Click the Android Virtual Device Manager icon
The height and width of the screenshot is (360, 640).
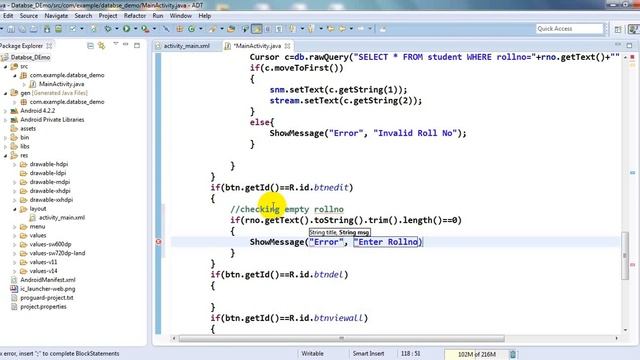(59, 29)
